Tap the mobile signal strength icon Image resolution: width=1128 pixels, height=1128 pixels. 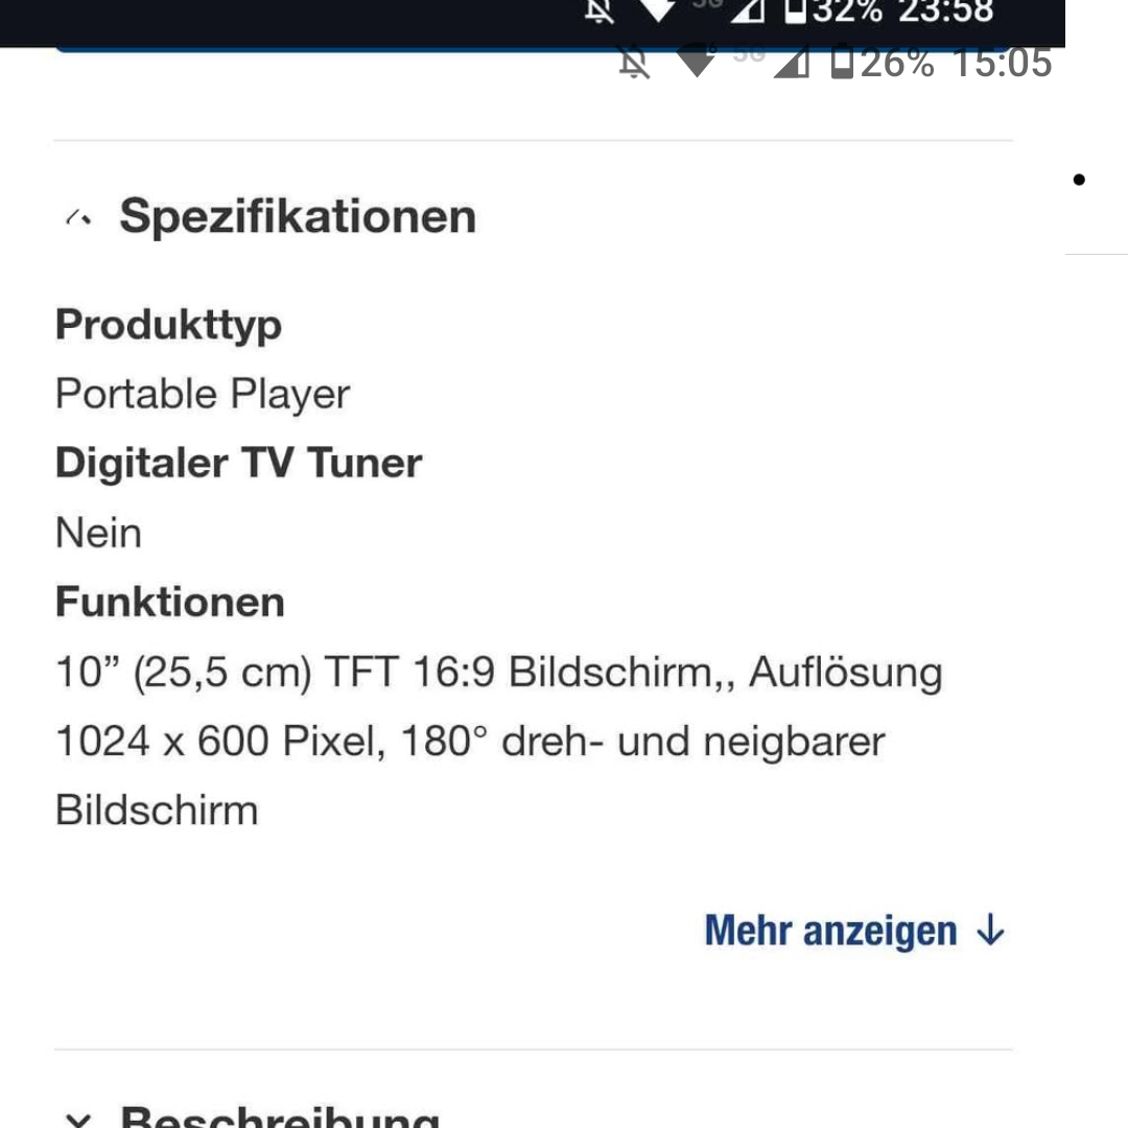pos(791,63)
